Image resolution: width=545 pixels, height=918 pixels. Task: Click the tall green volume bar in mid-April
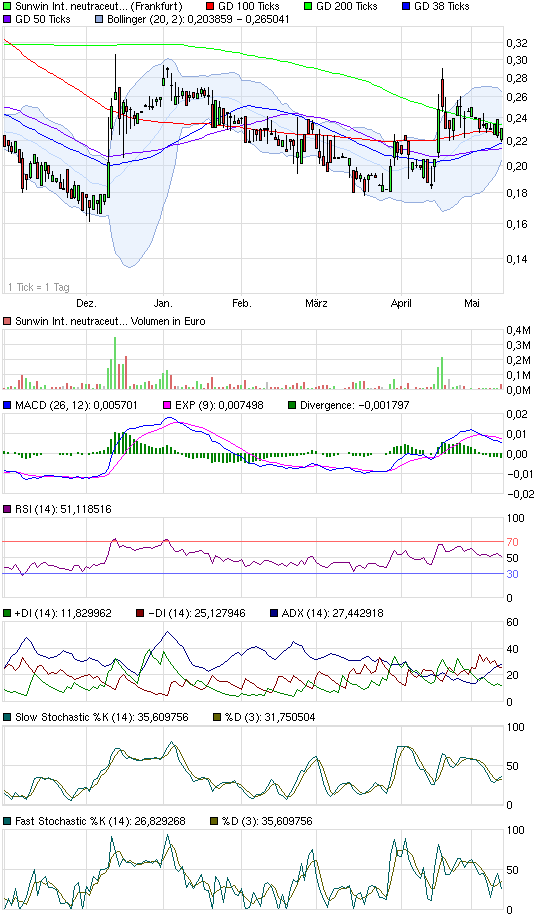point(442,374)
